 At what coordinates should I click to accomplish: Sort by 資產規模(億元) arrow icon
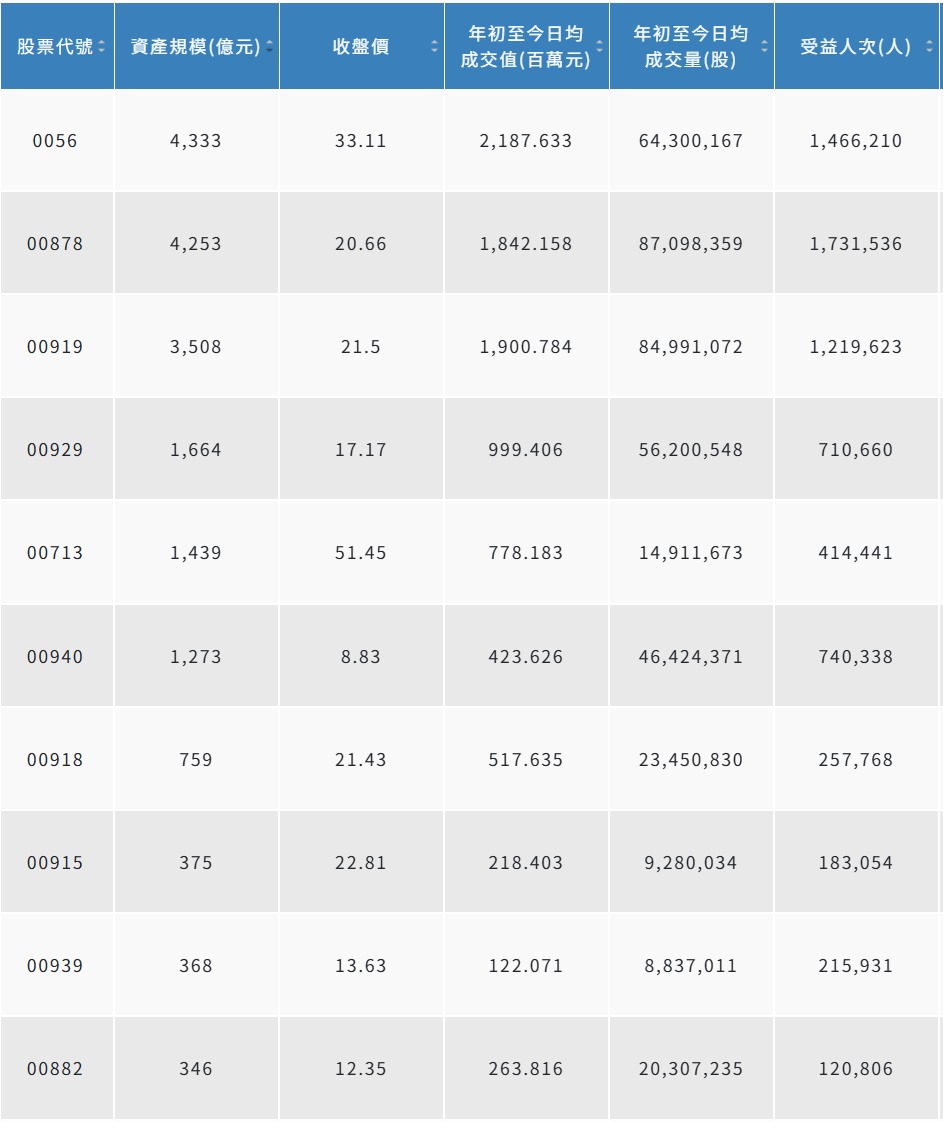click(269, 47)
